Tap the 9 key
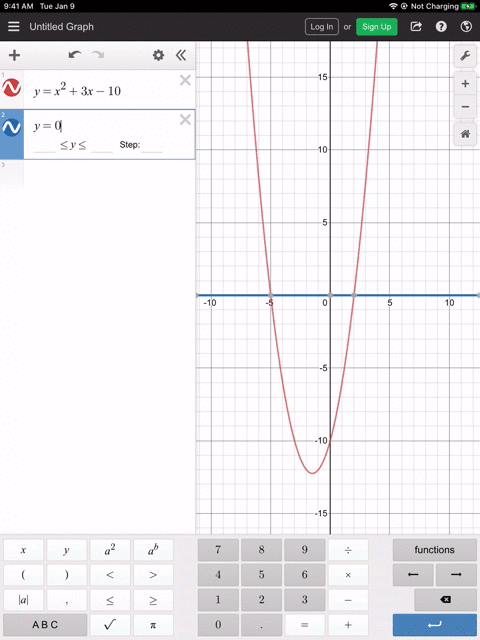Image resolution: width=480 pixels, height=640 pixels. coord(304,550)
